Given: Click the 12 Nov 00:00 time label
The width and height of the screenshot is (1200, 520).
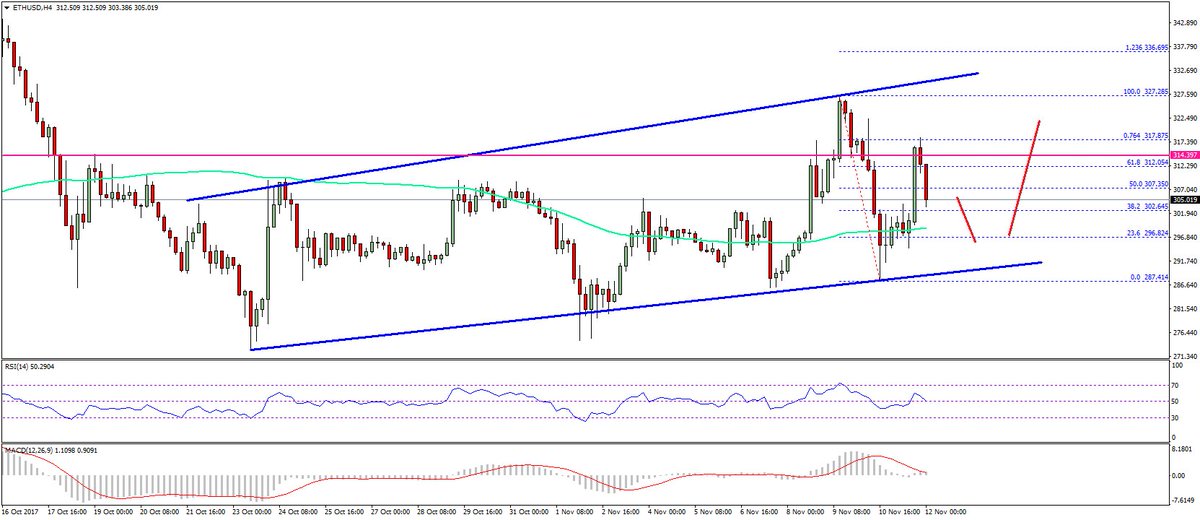Looking at the screenshot, I should [x=943, y=512].
